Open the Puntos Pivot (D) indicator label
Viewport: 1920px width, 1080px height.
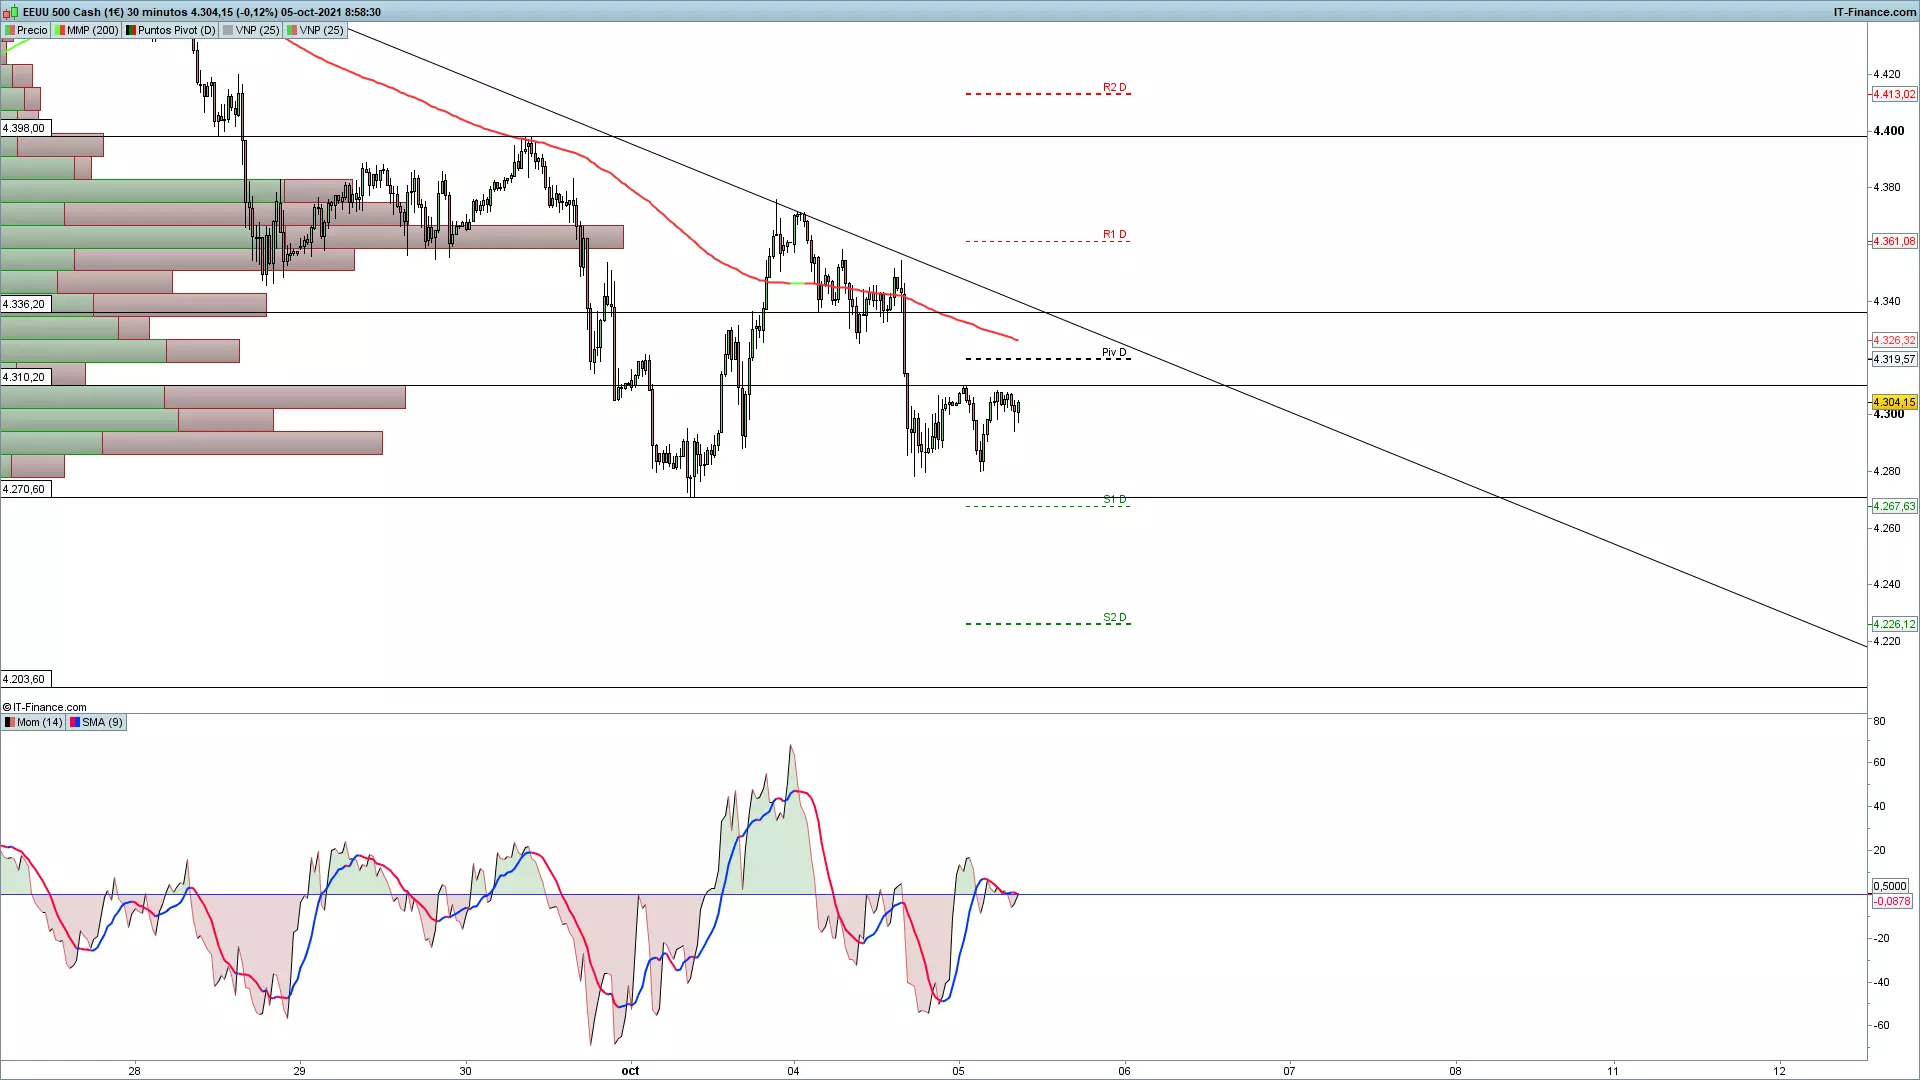point(171,30)
